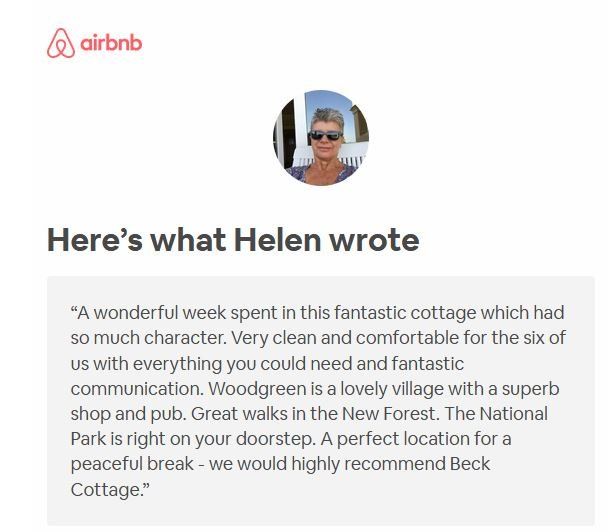This screenshot has width=608, height=532.
Task: Click "shop and pub" in the review
Action: pyautogui.click(x=118, y=414)
